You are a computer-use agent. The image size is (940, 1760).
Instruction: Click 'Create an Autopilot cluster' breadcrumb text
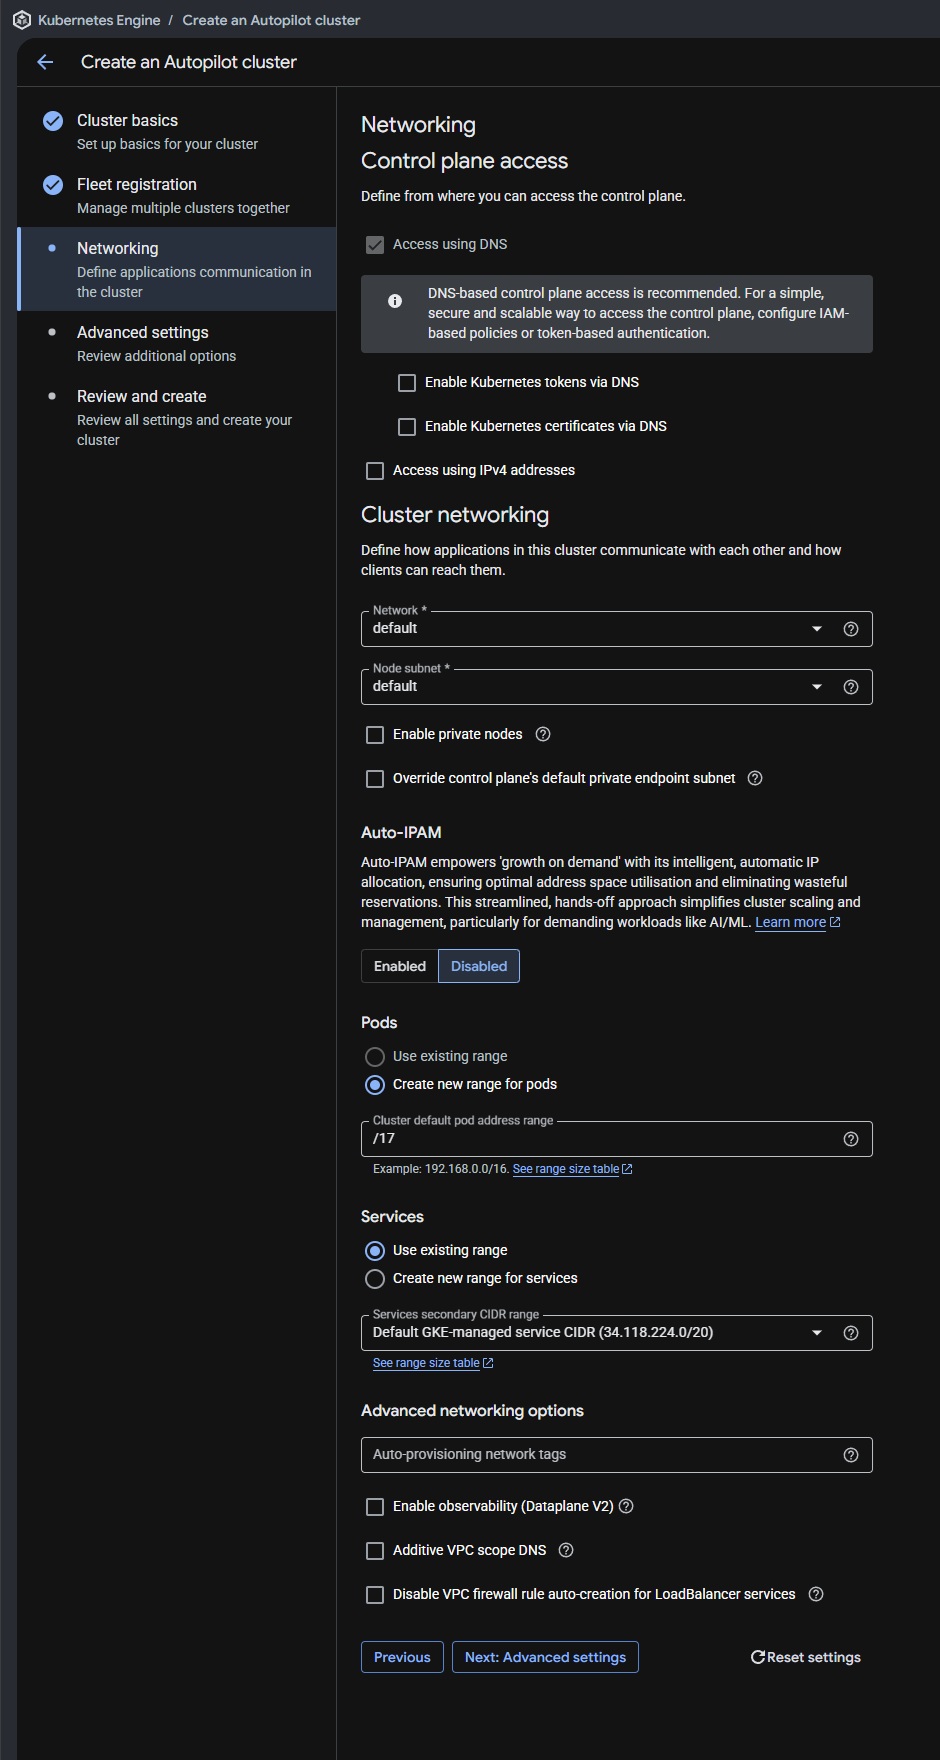(271, 20)
